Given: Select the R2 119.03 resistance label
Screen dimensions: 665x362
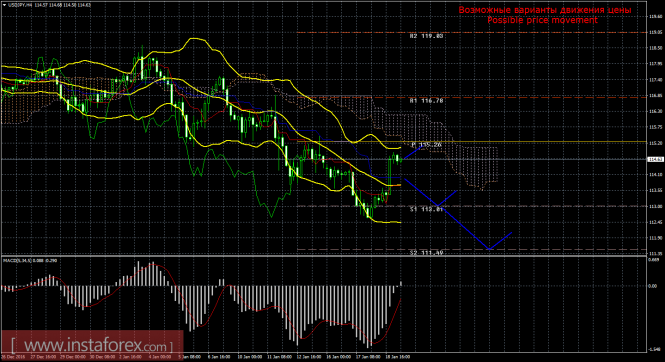Looking at the screenshot, I should (x=427, y=36).
